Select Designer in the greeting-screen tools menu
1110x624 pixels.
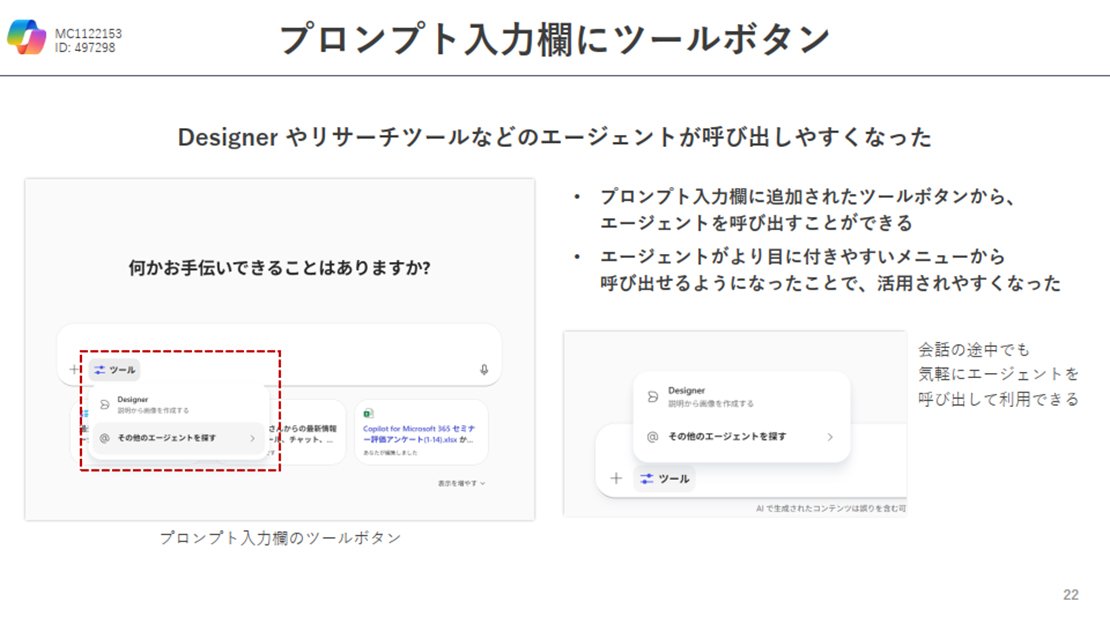pos(178,404)
